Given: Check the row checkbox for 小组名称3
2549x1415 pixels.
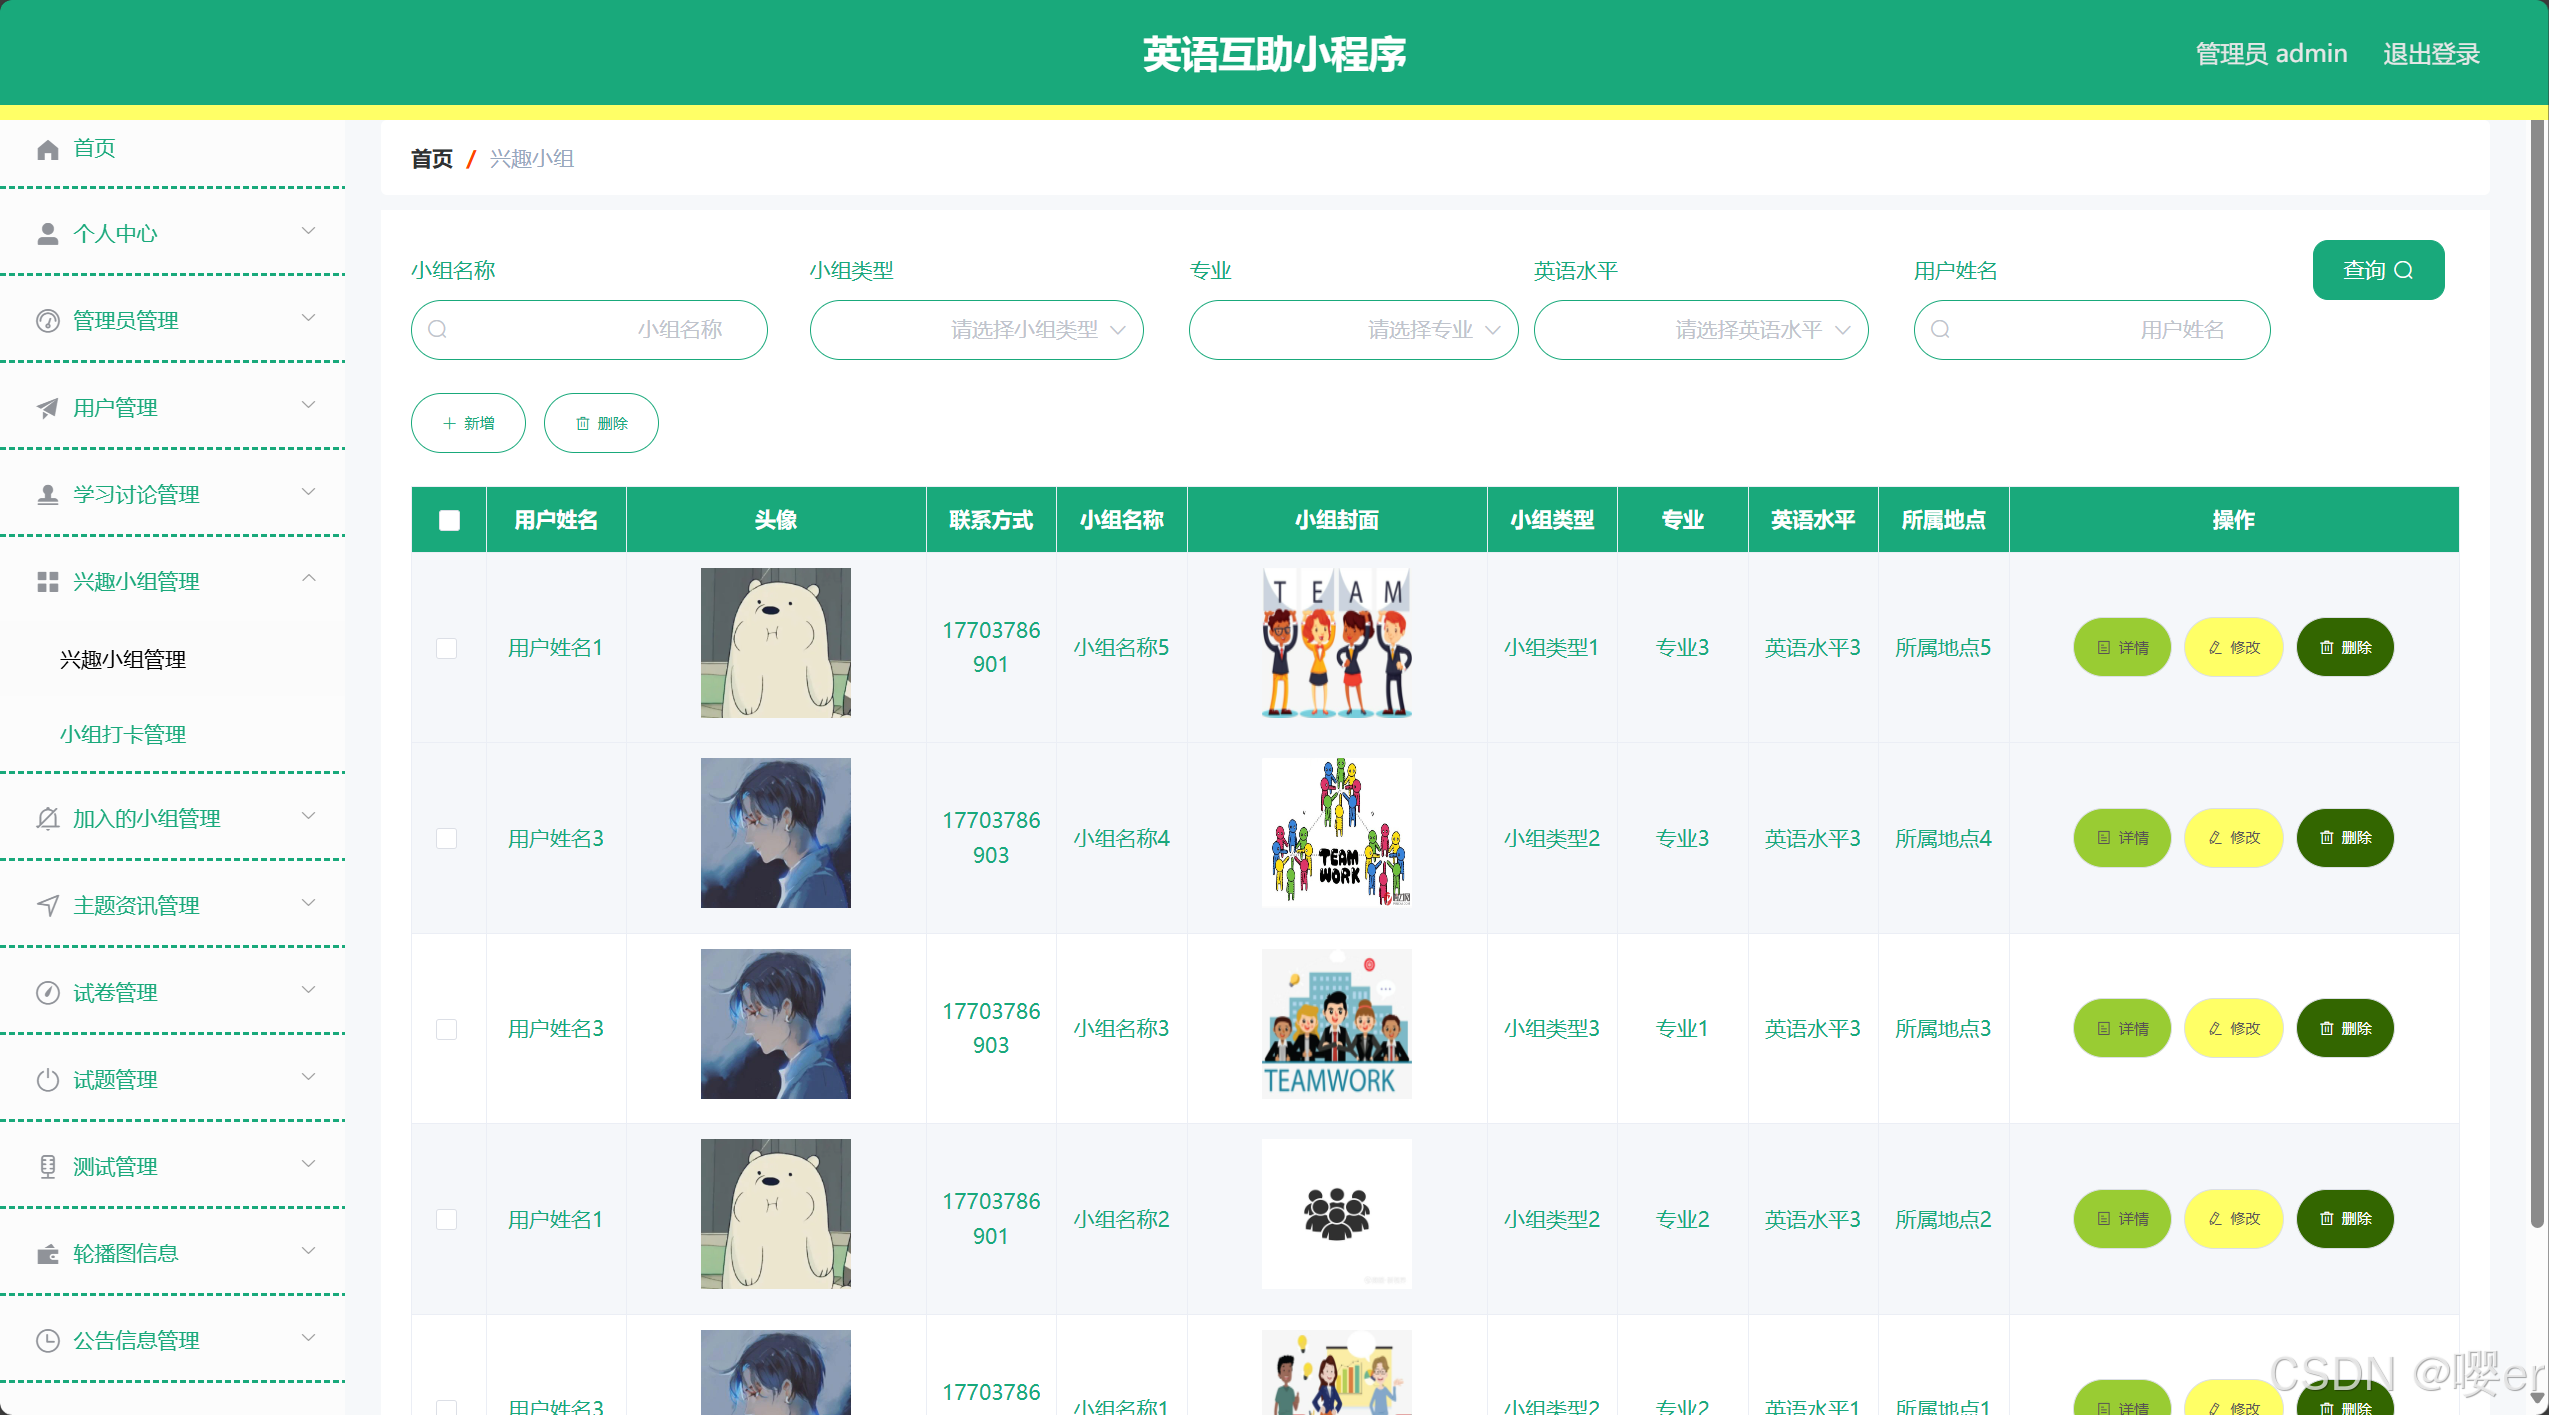Looking at the screenshot, I should 447,1029.
